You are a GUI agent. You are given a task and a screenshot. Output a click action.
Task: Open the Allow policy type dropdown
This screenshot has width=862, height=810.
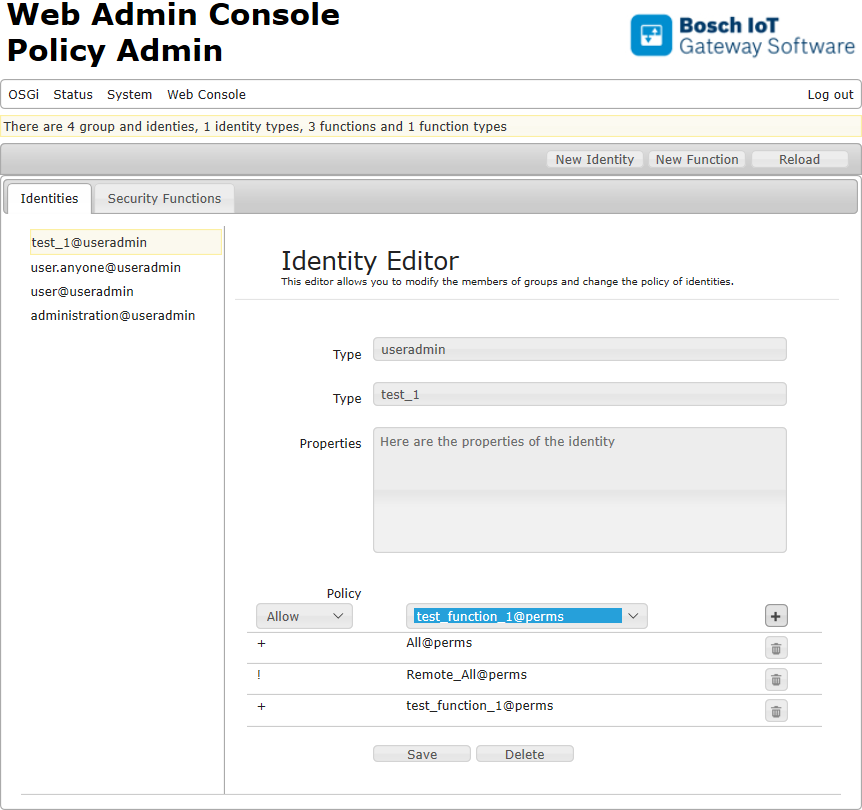(x=304, y=616)
